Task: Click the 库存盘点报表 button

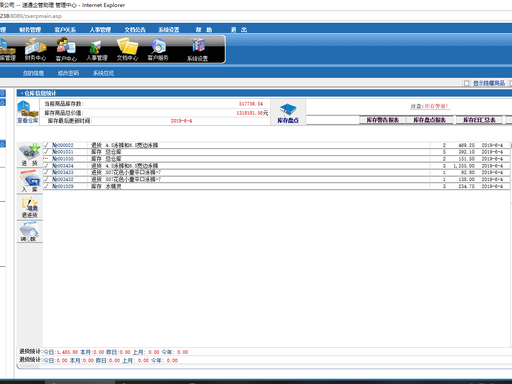Action: (x=430, y=120)
